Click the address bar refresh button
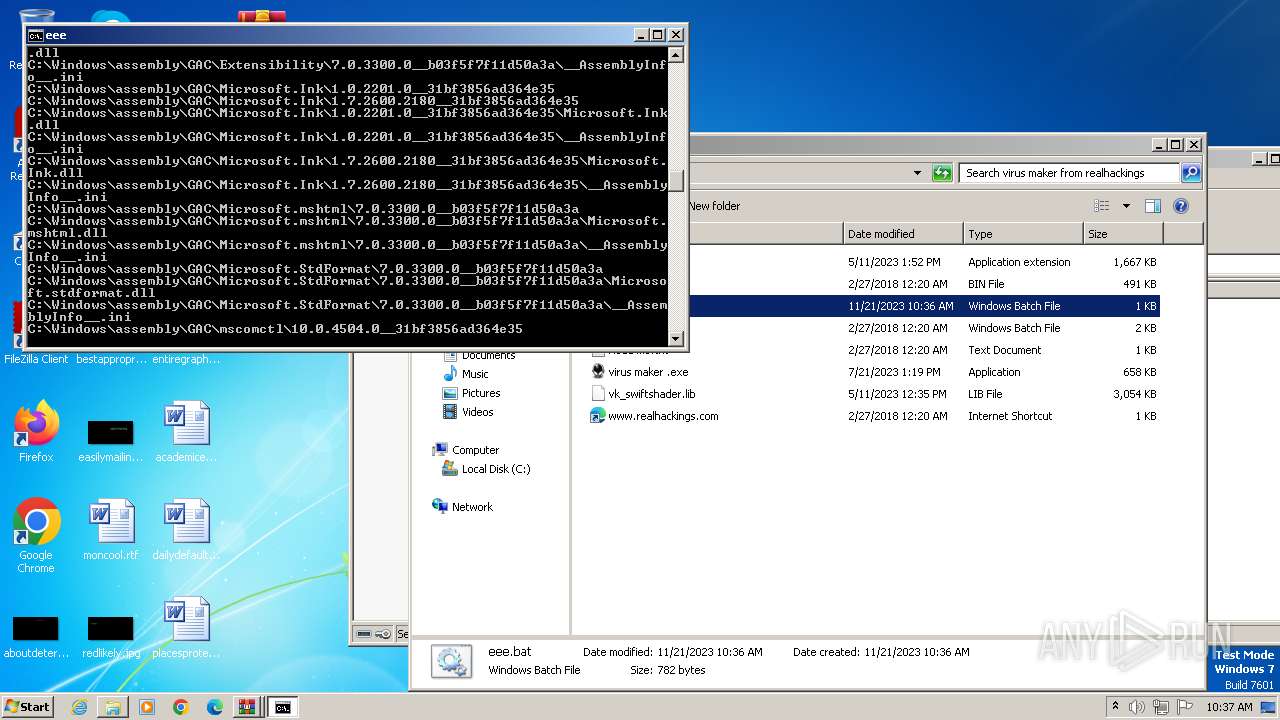 pyautogui.click(x=941, y=173)
